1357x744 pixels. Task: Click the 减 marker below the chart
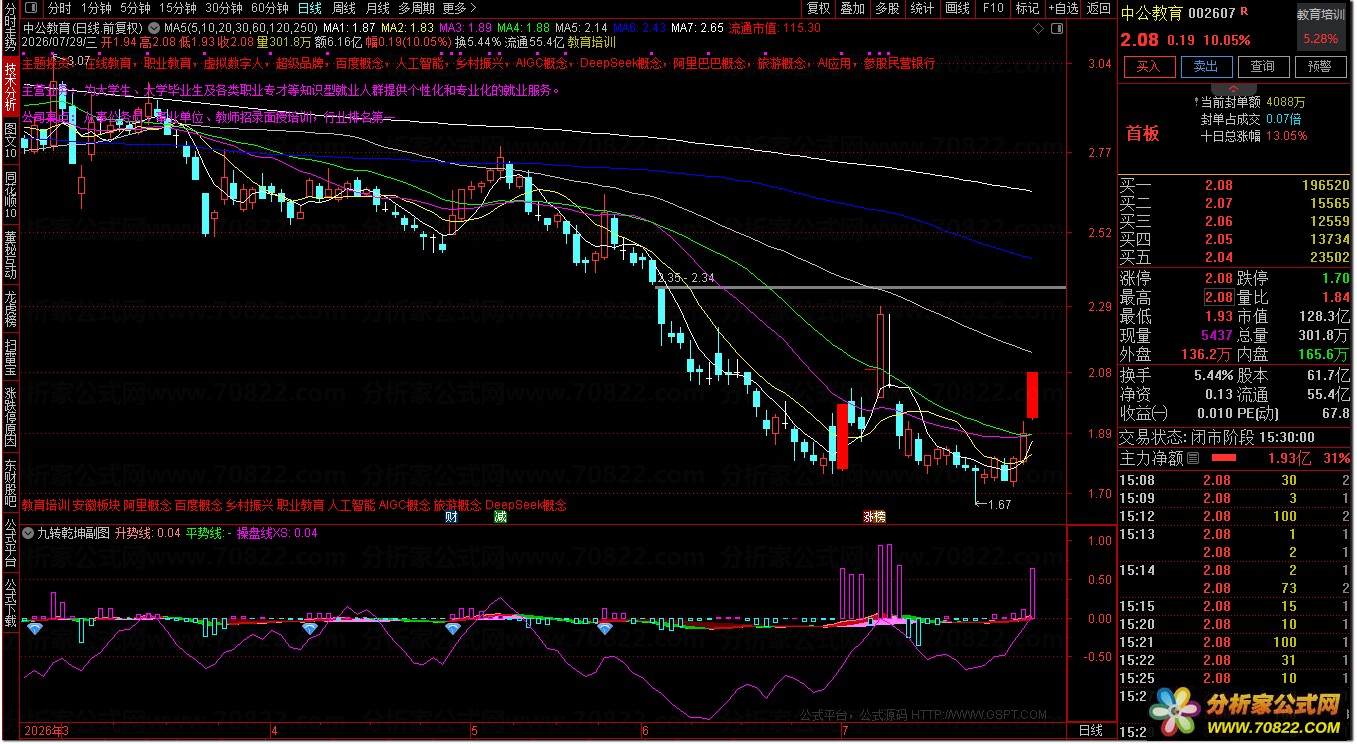(x=500, y=517)
